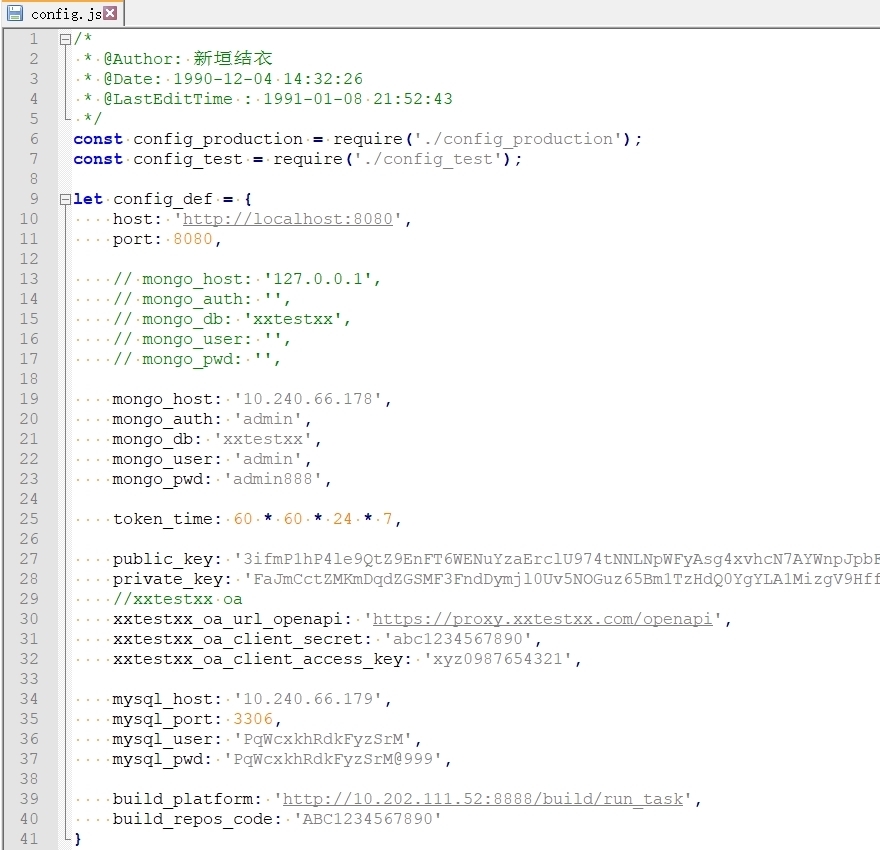Click line number 6 in the margin
Screen dimensions: 880x850
34,139
